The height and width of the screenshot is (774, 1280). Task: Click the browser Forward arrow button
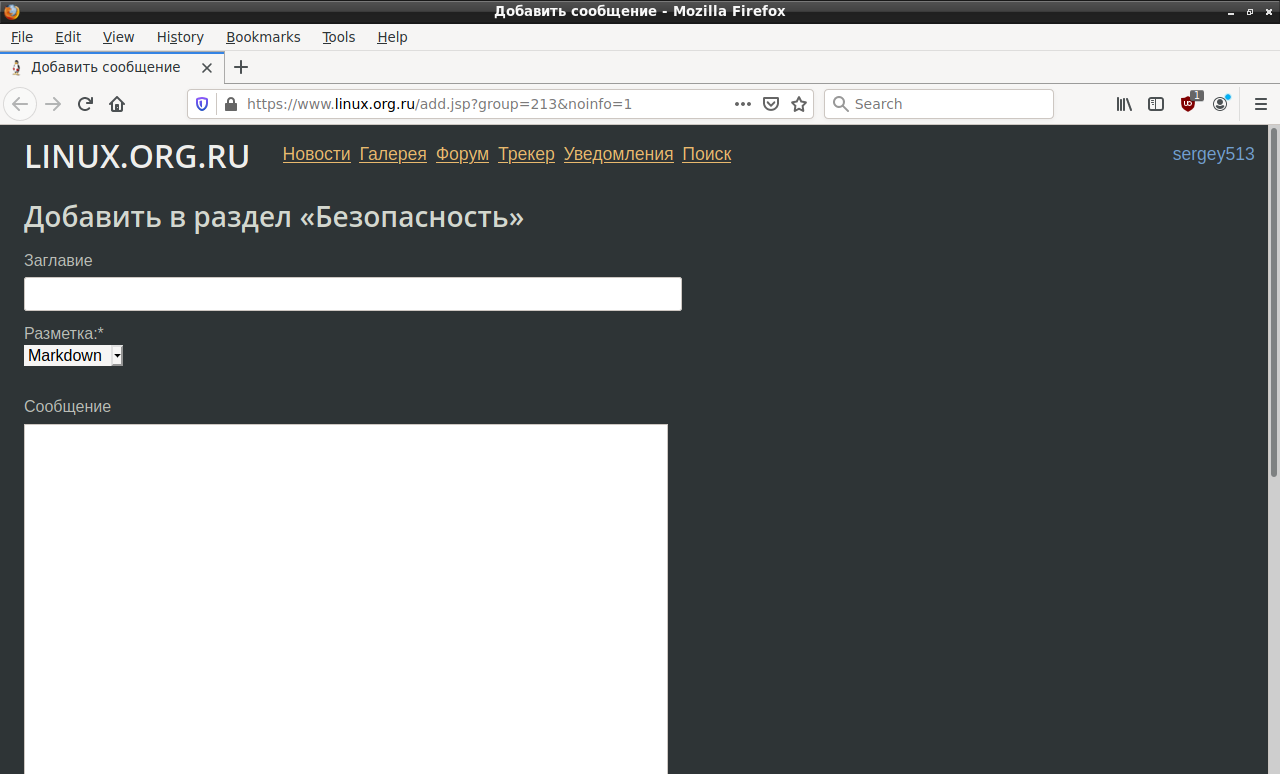click(54, 104)
